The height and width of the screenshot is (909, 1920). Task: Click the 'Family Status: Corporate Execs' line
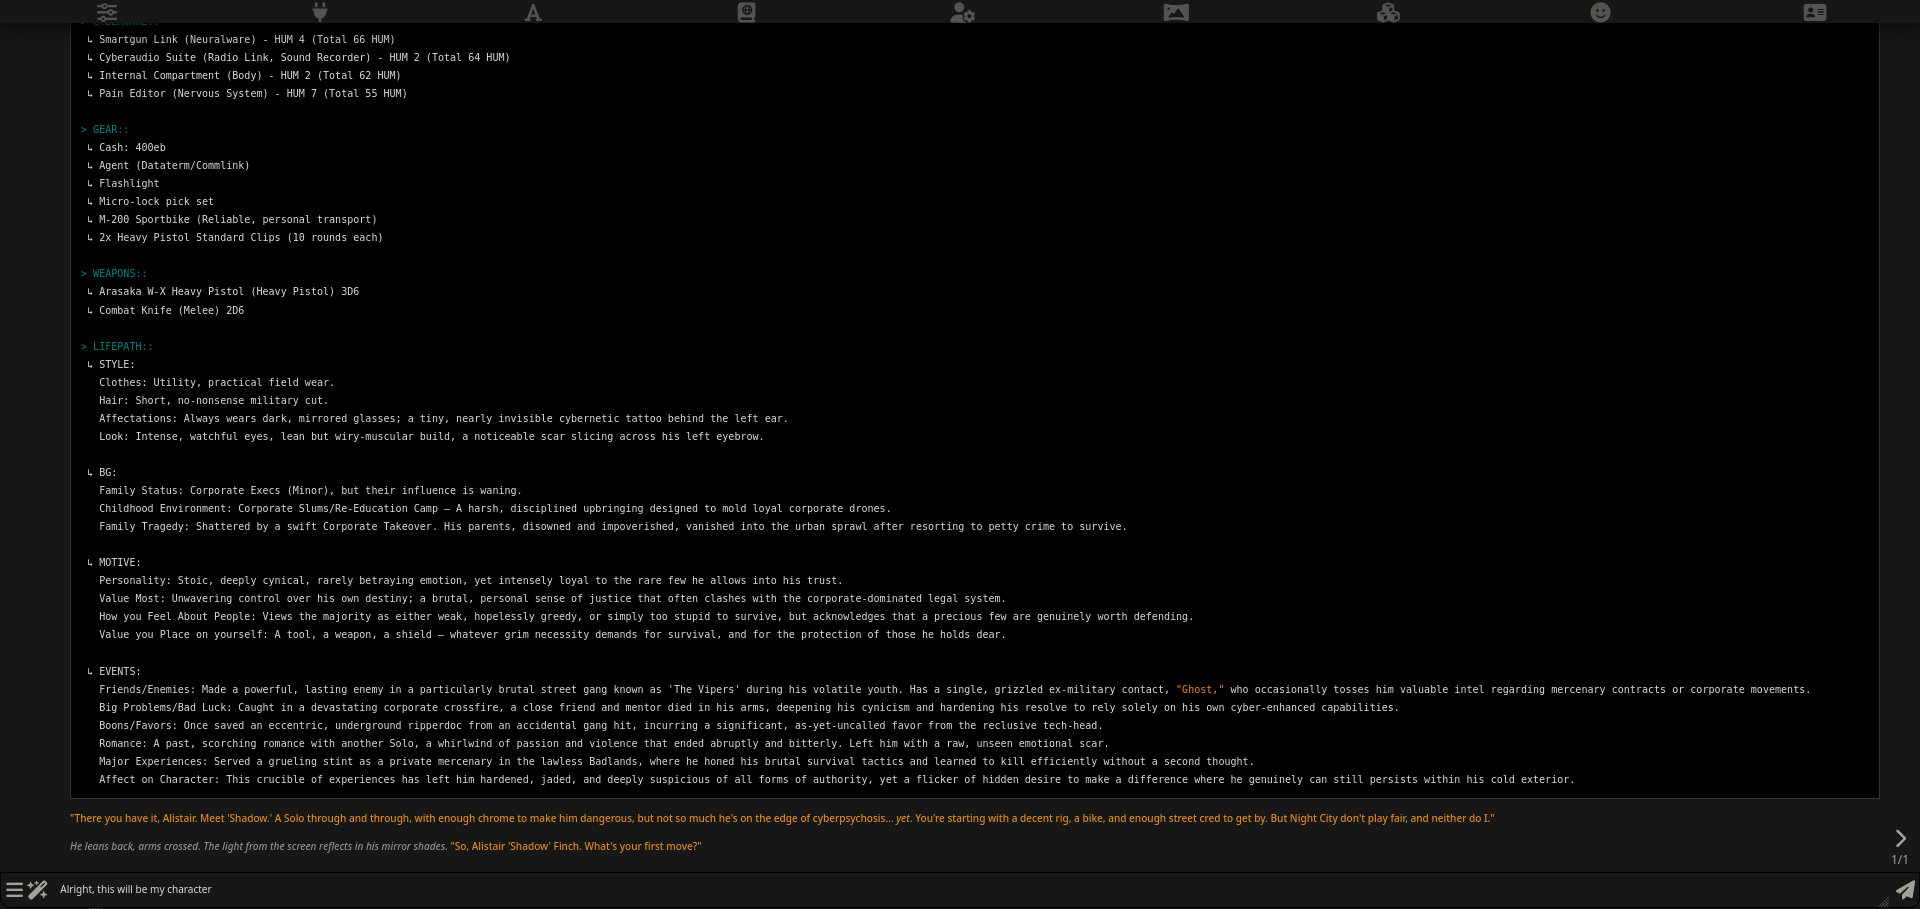click(x=310, y=491)
